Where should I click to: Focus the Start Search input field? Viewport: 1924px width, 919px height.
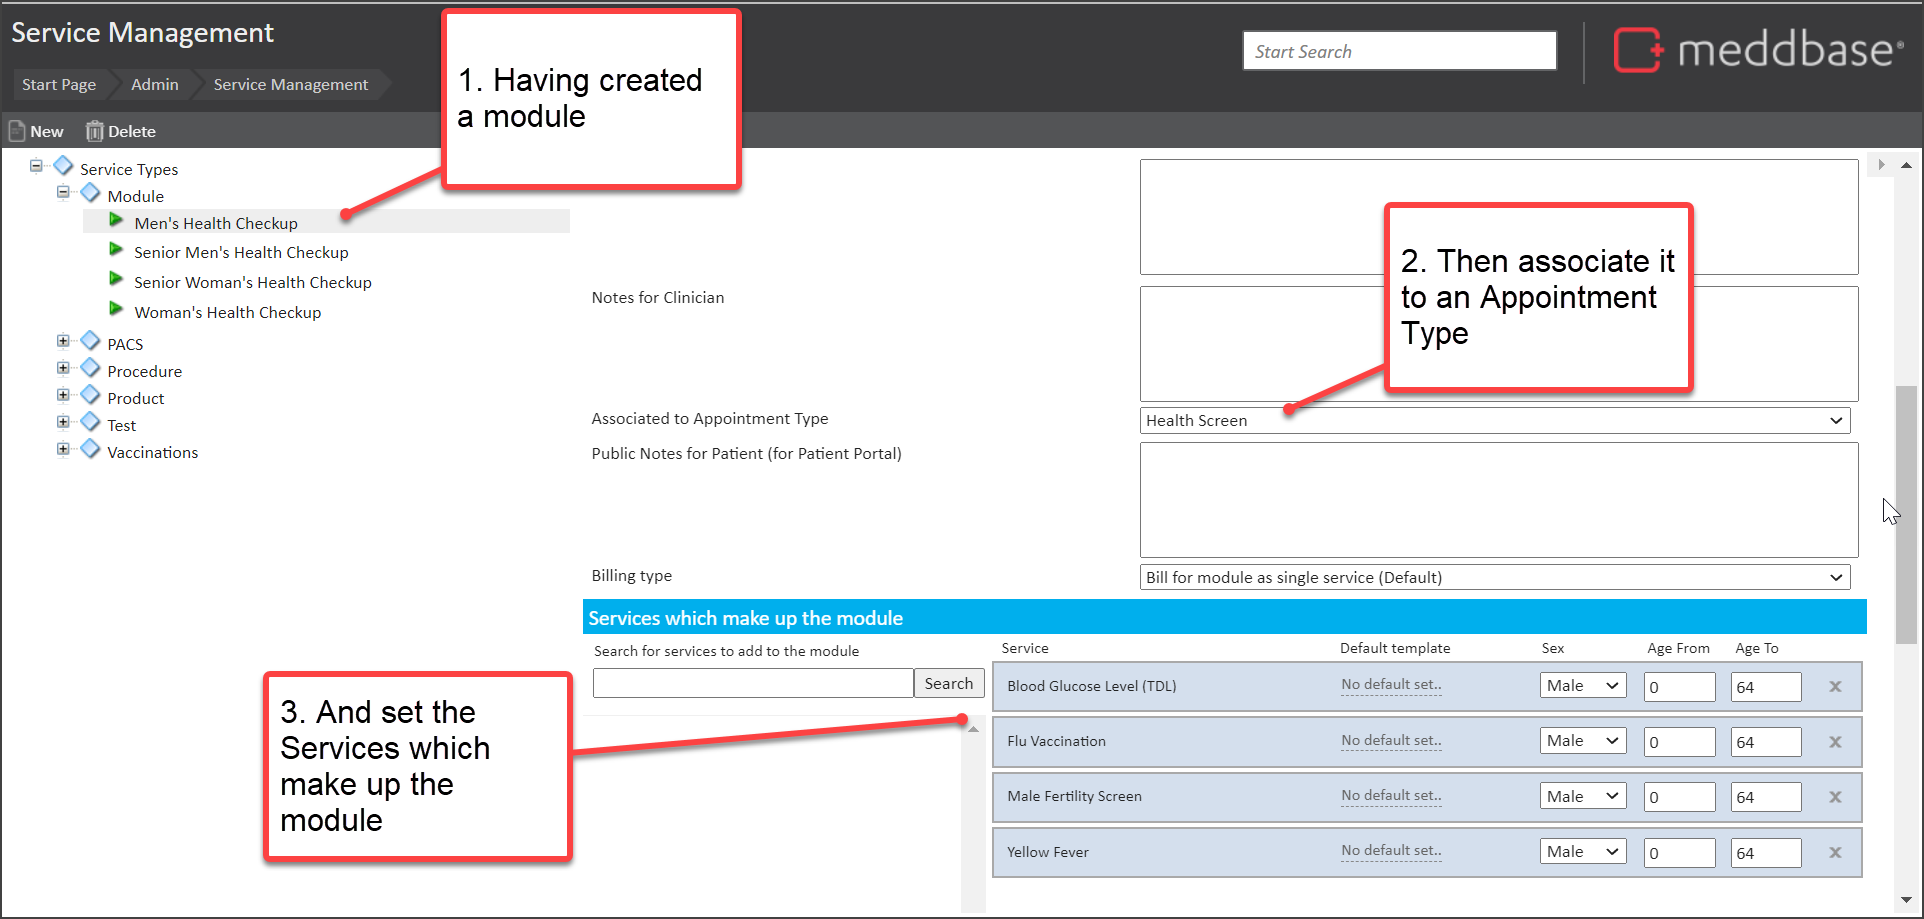[x=1399, y=51]
